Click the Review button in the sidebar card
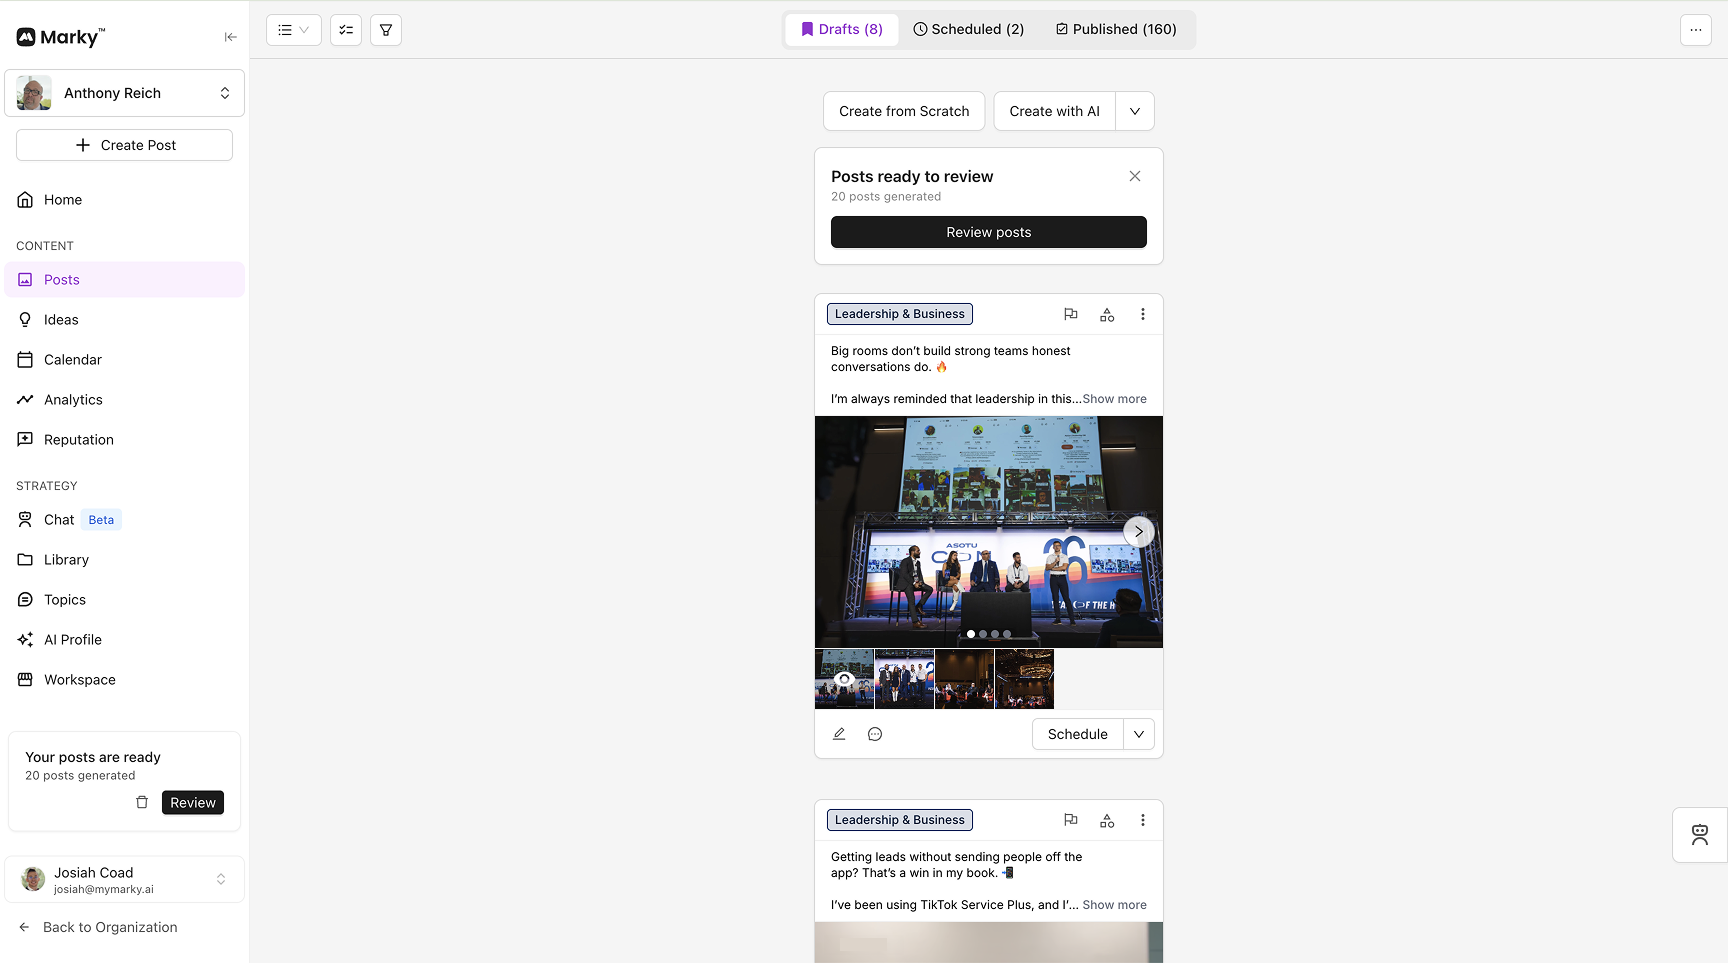Image resolution: width=1728 pixels, height=963 pixels. click(x=193, y=802)
